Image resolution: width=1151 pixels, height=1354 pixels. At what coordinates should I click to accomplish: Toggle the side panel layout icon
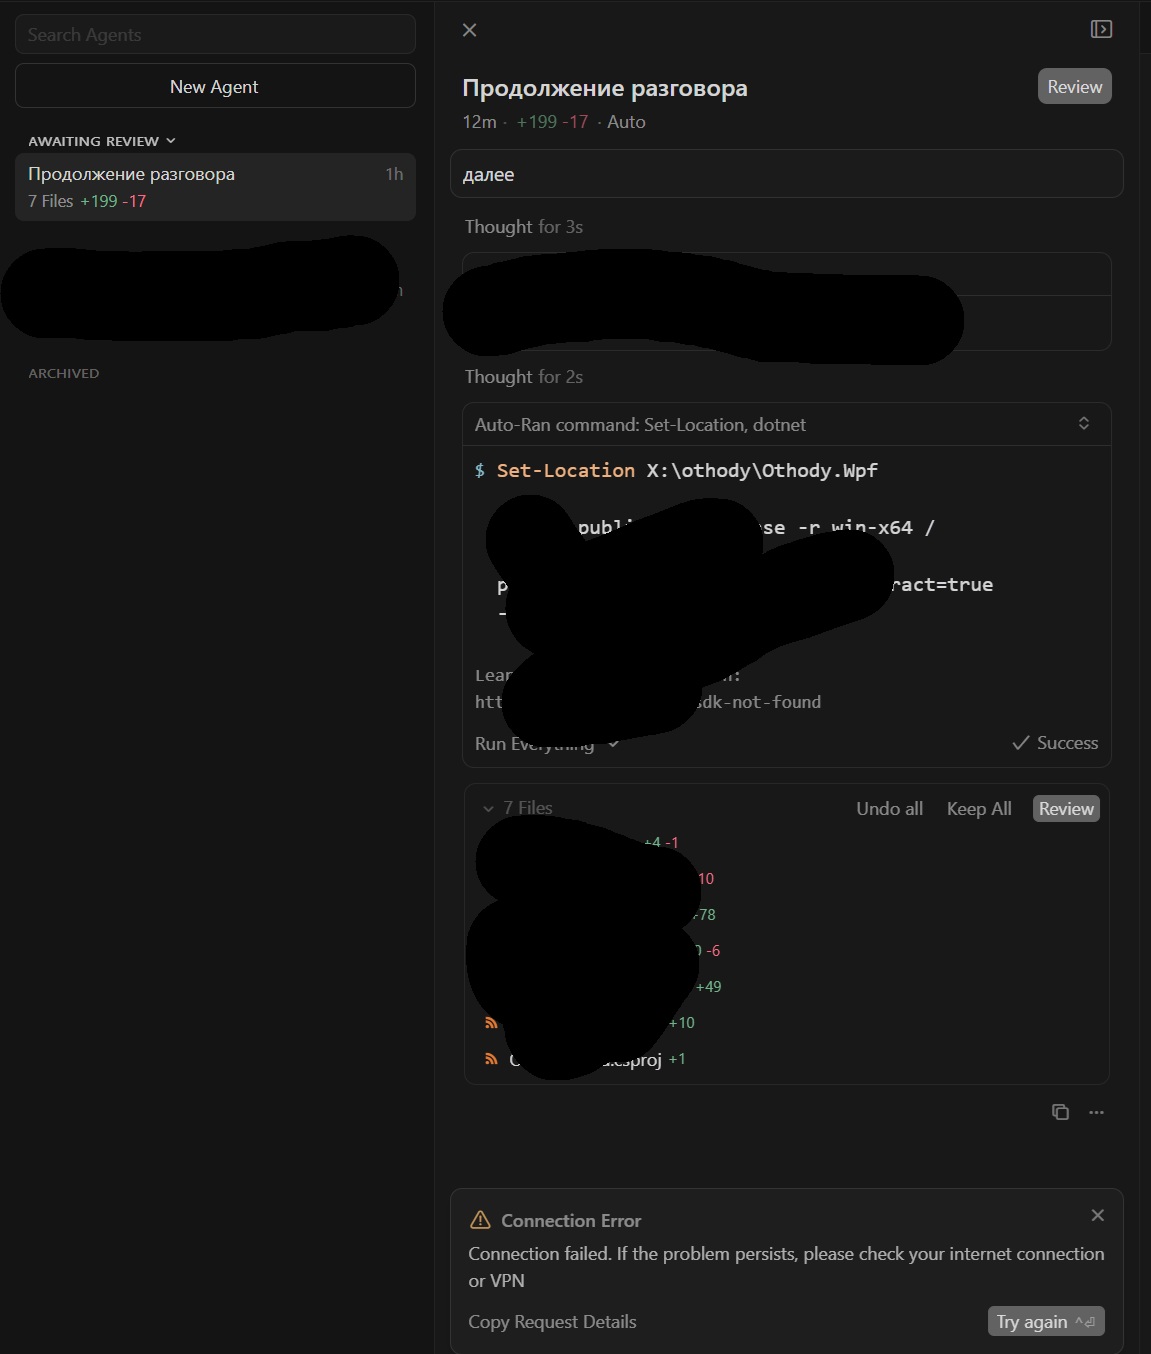[1101, 29]
